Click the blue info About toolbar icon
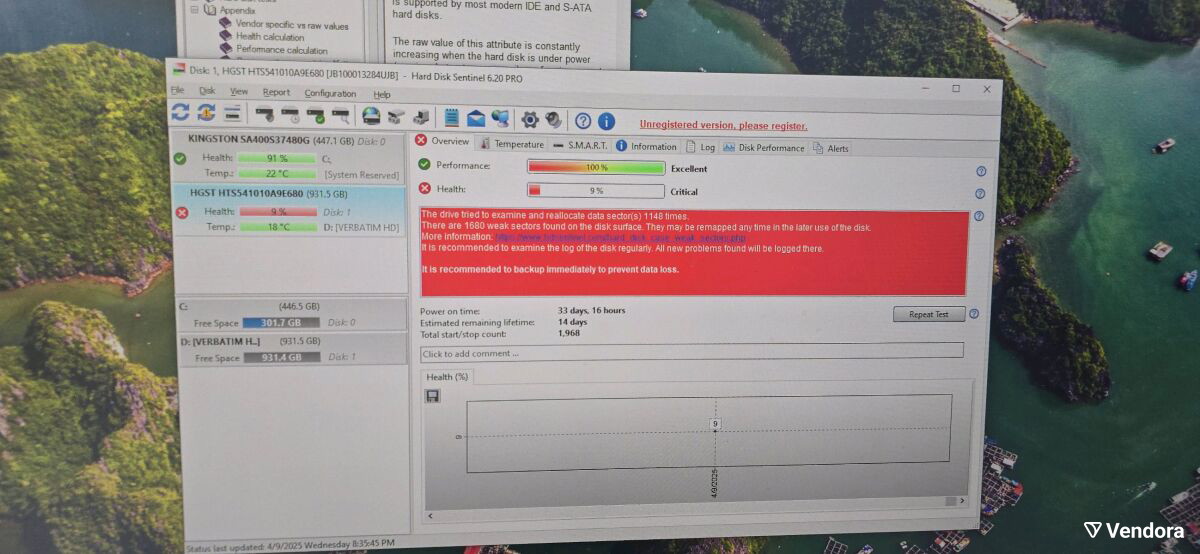The width and height of the screenshot is (1200, 554). click(606, 121)
